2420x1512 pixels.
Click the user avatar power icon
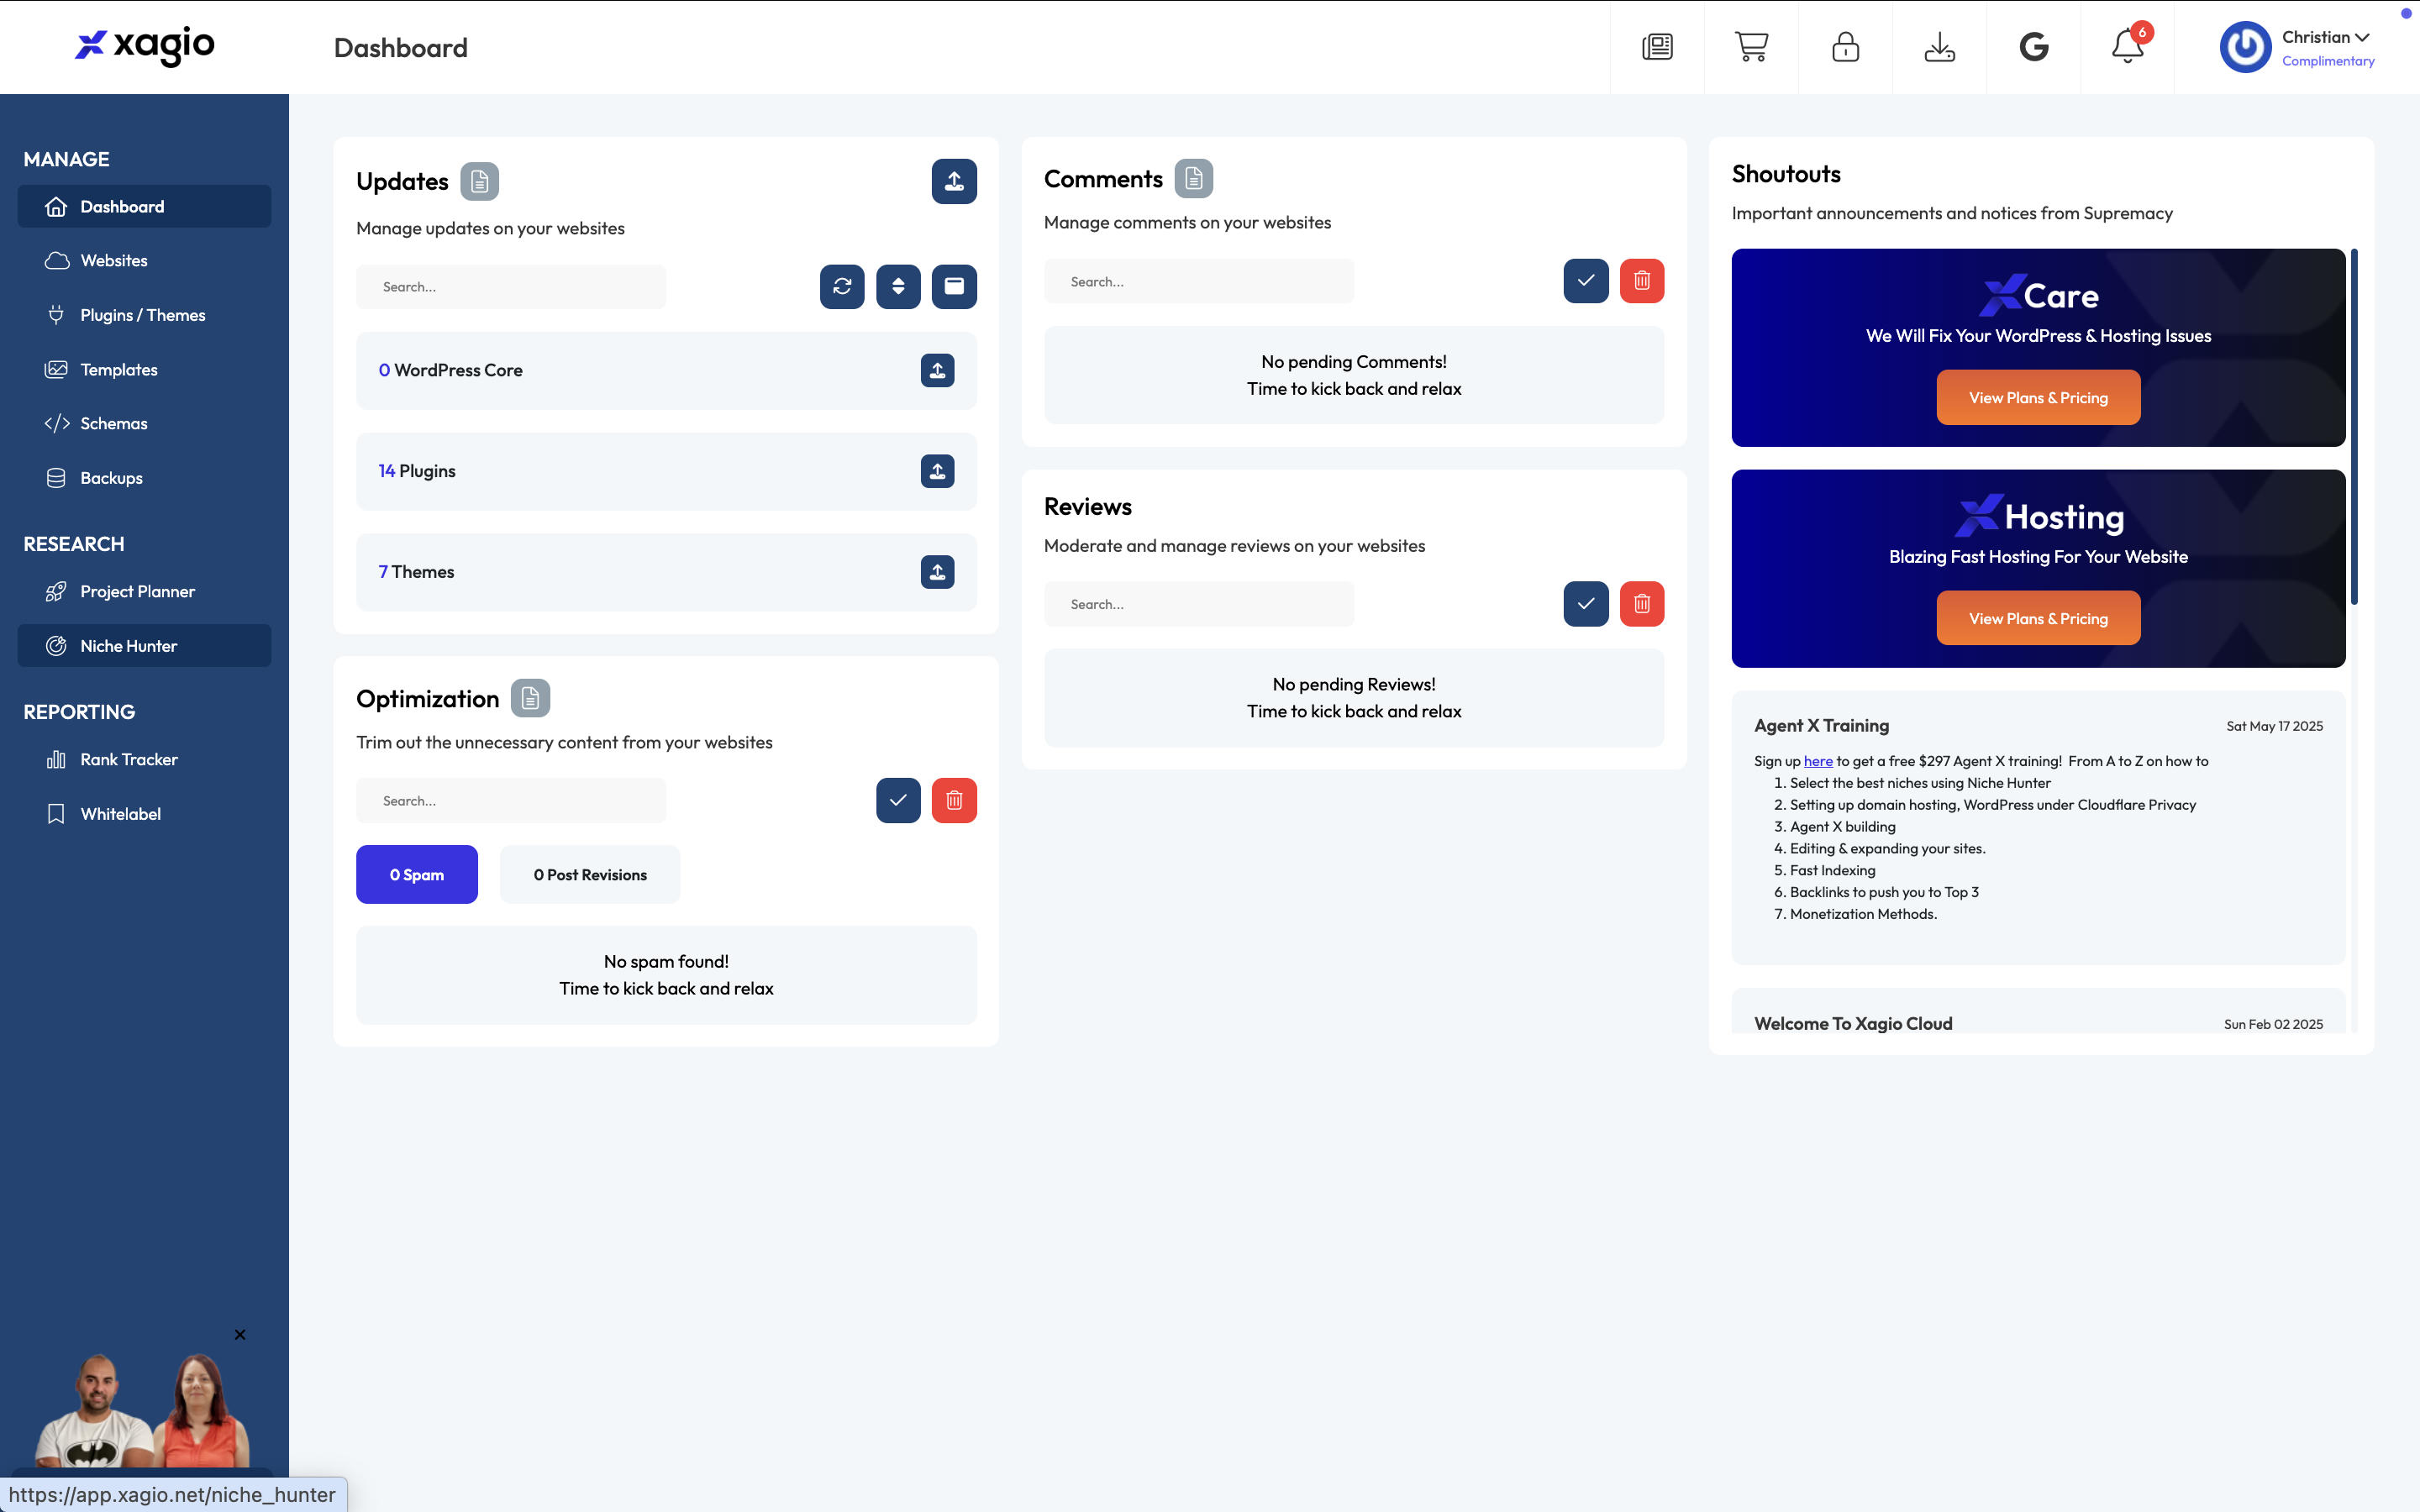2245,47
